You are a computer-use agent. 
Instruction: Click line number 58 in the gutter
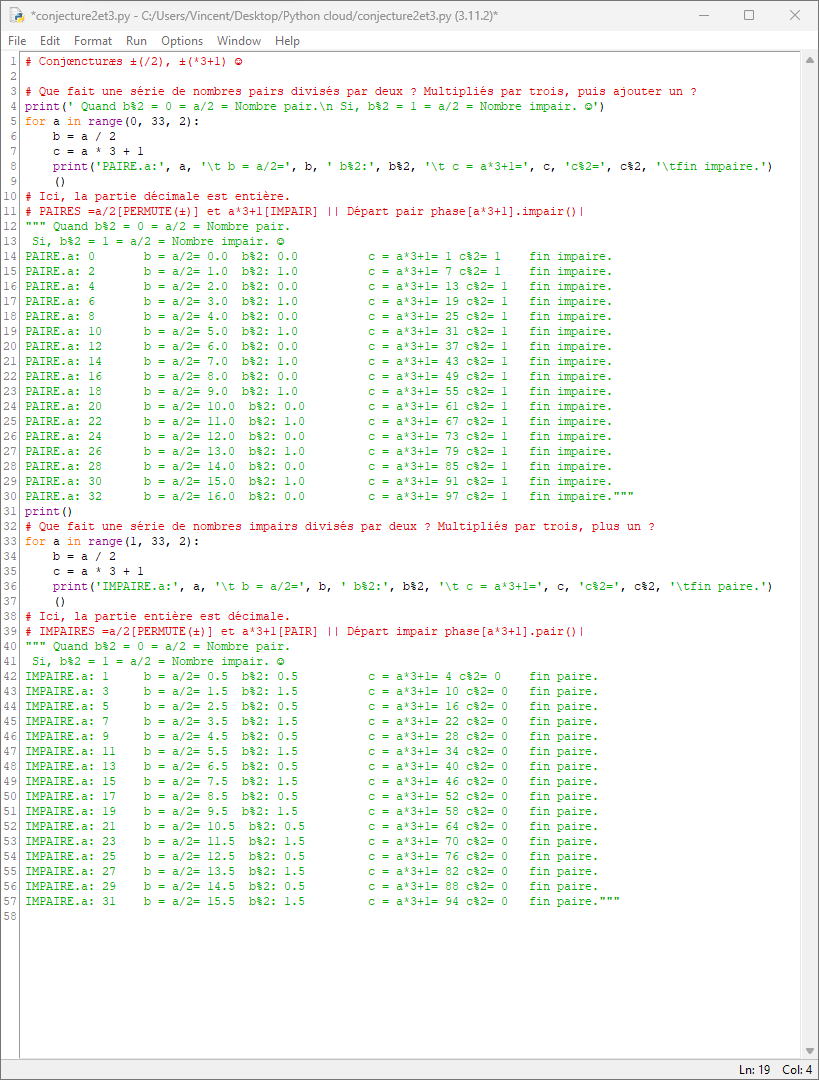click(10, 916)
